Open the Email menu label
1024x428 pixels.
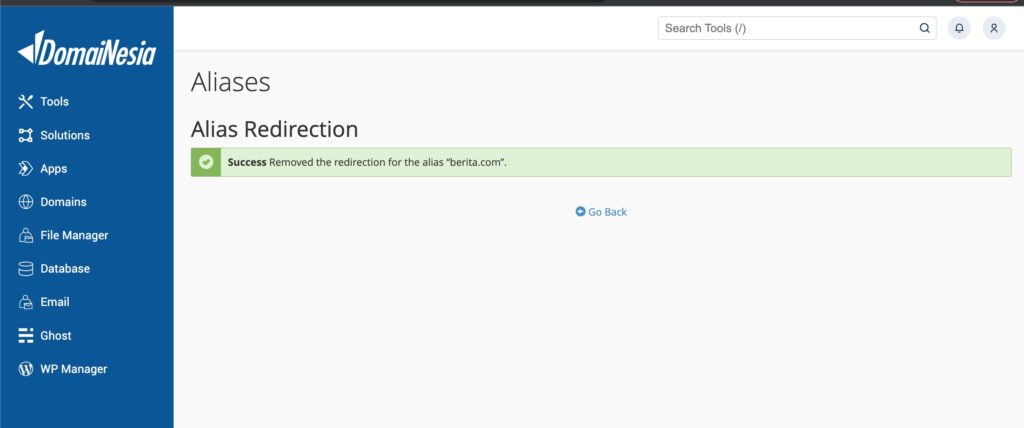(55, 302)
